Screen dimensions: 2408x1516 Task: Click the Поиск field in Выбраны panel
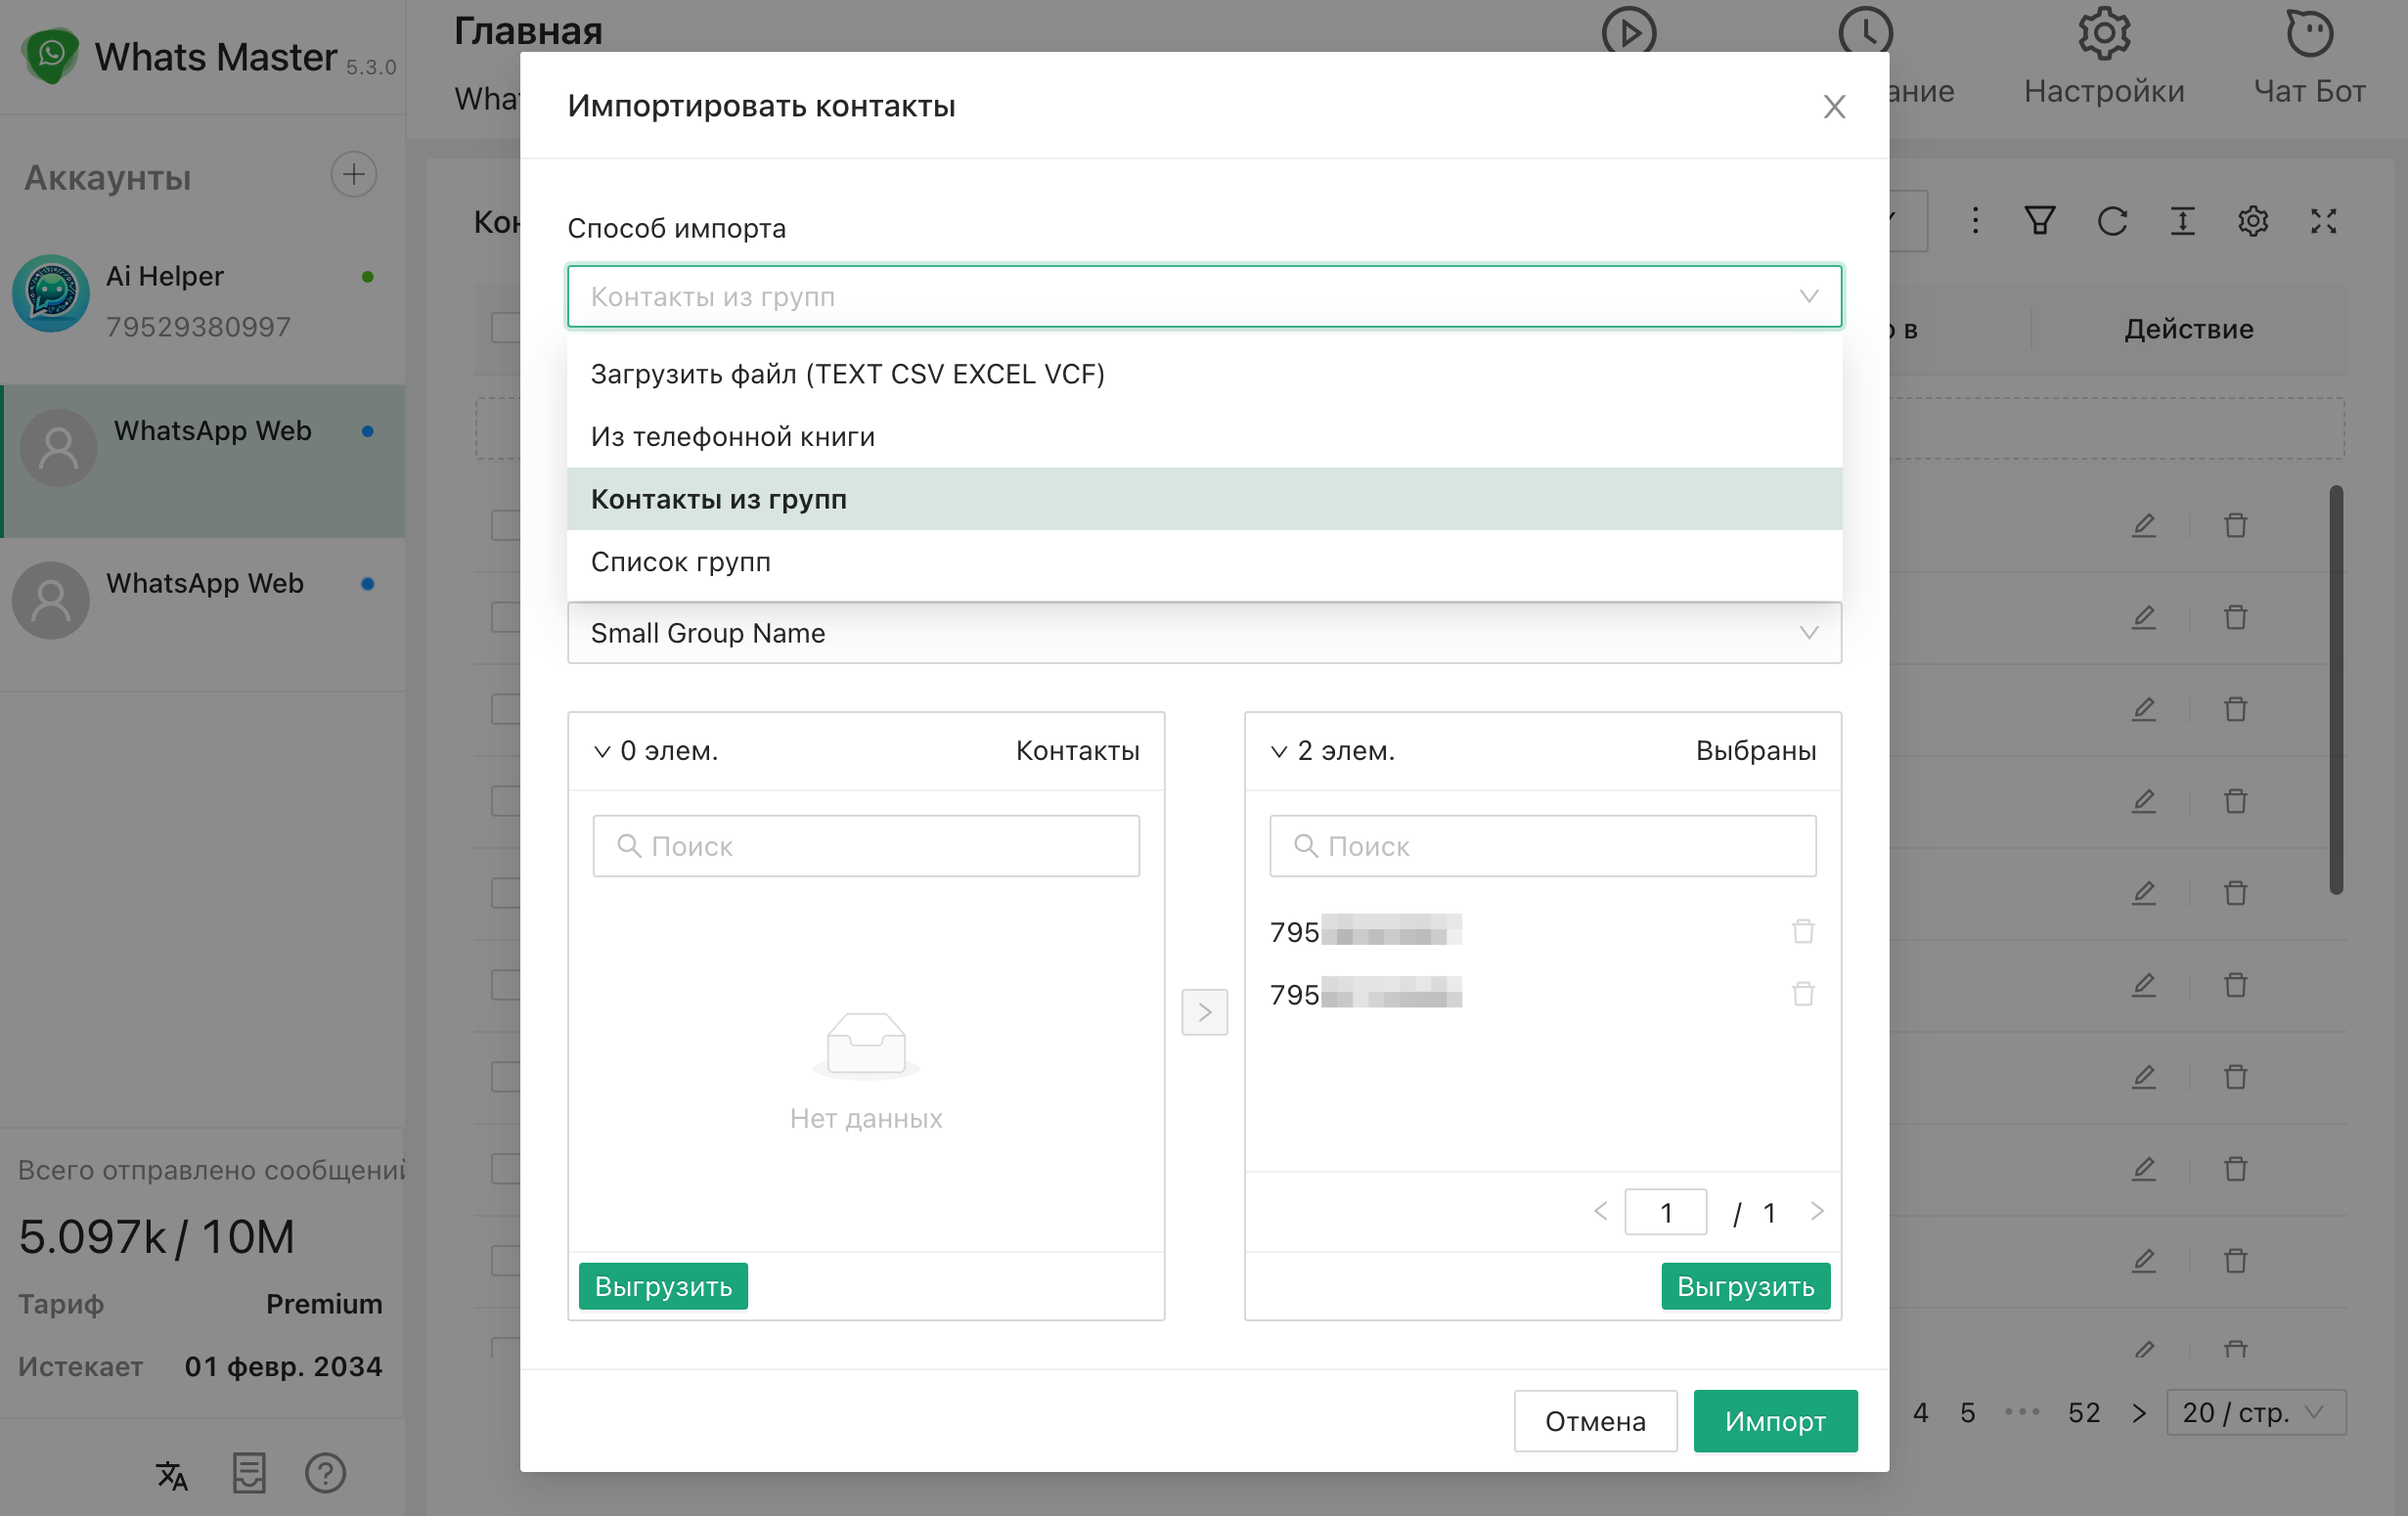click(1542, 846)
